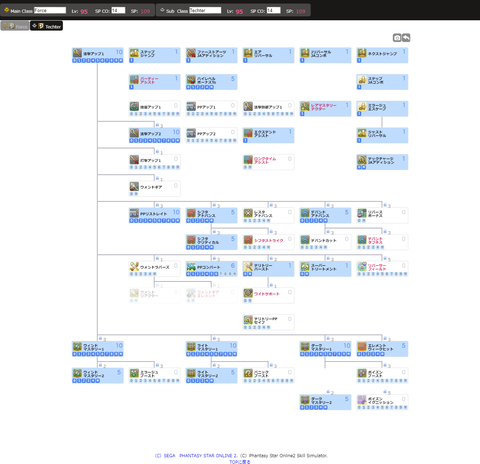
Task: Select the ライトマスタリー2 skill icon
Action: click(x=191, y=373)
